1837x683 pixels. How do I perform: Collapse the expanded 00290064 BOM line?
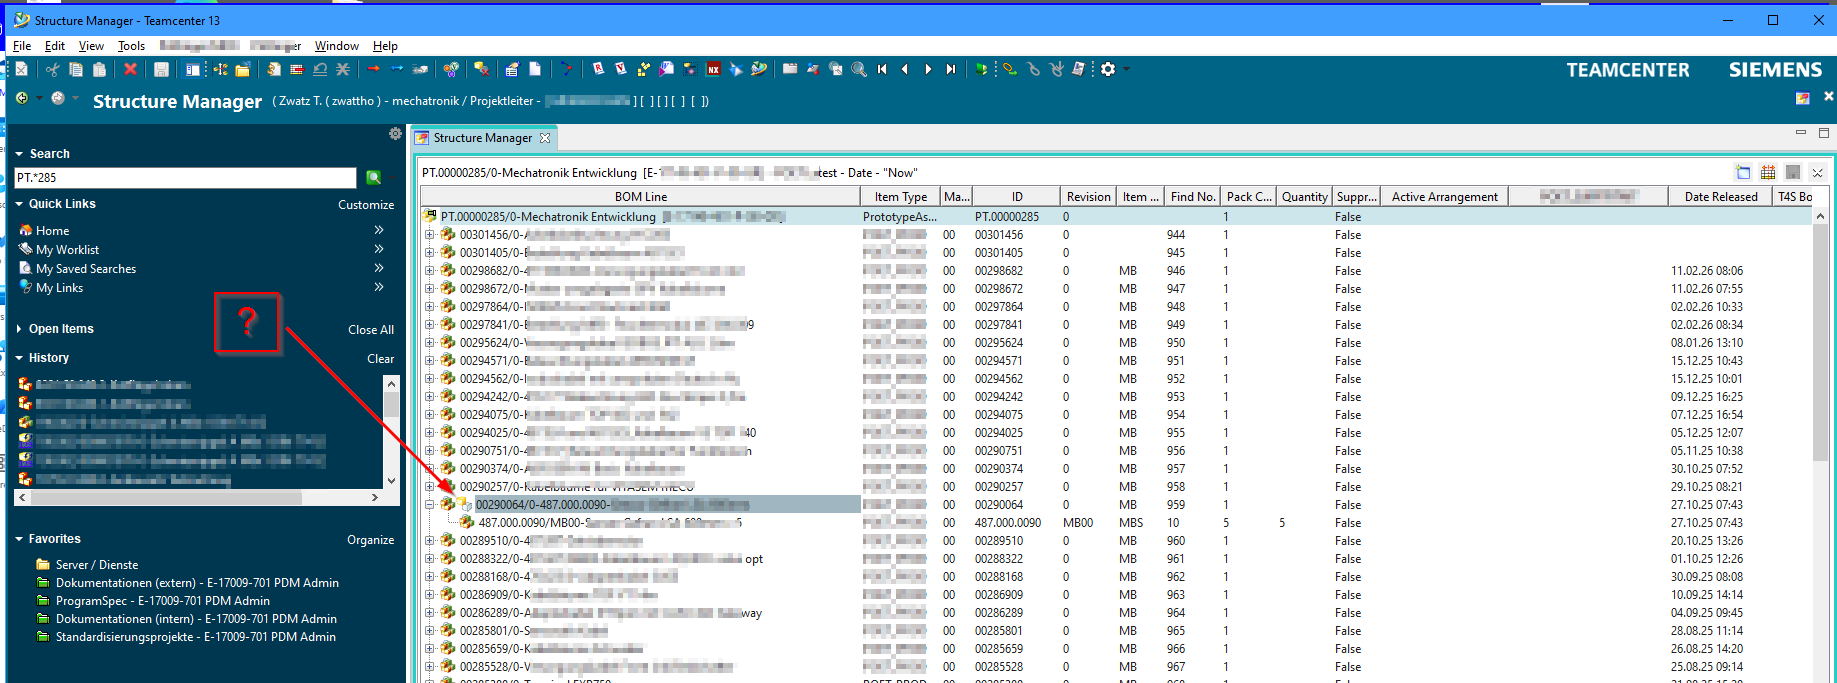click(x=430, y=505)
